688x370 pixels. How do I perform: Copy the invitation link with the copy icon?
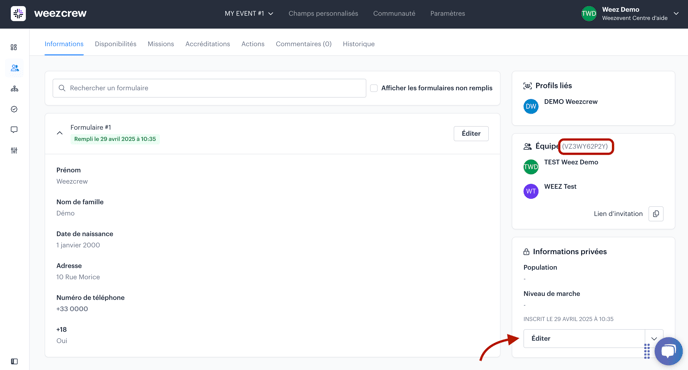[x=656, y=214]
